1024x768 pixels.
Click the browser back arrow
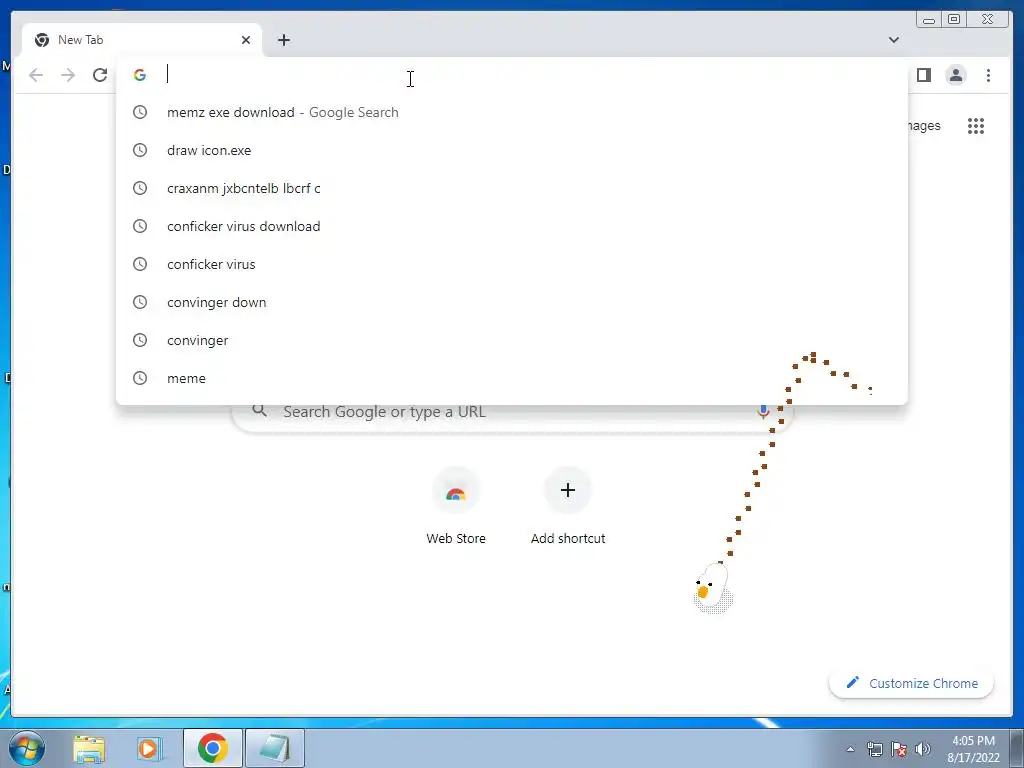(x=36, y=75)
